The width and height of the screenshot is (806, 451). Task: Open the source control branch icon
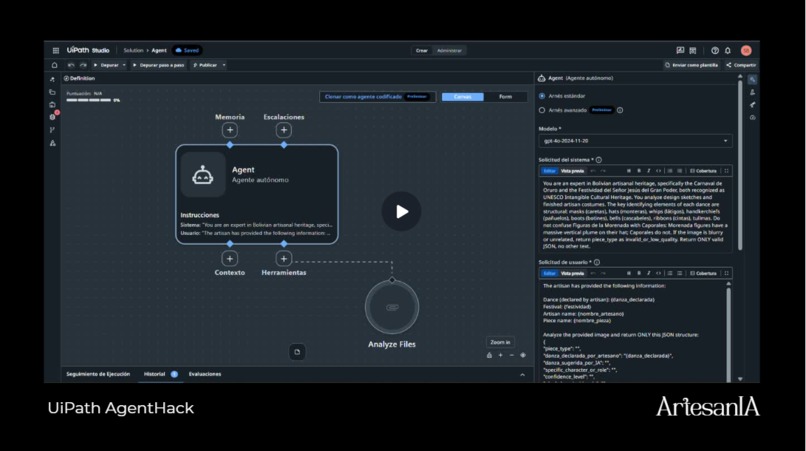(x=52, y=130)
